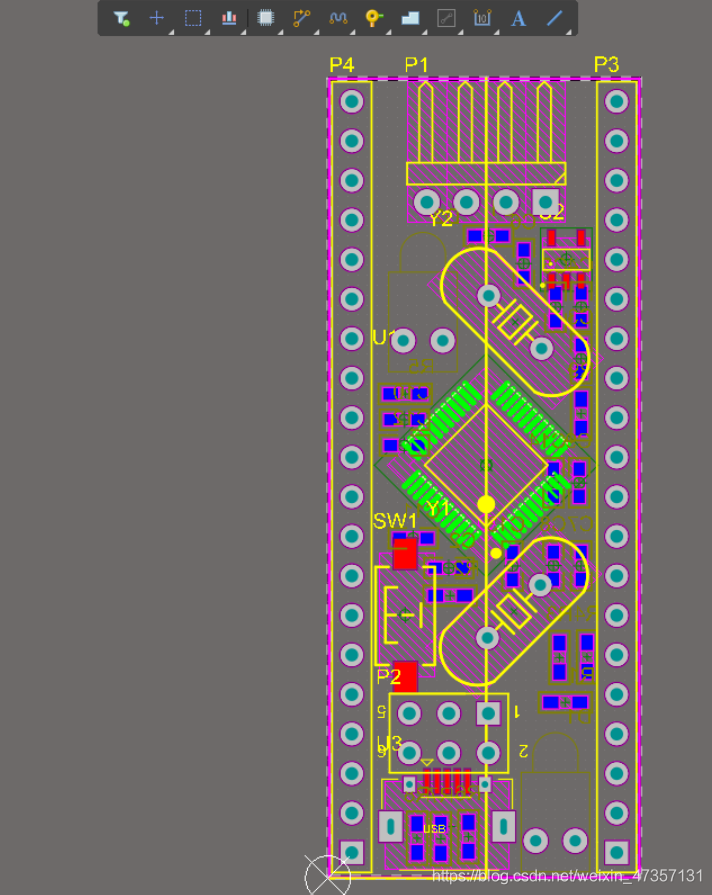Choose the place text string tool
The image size is (712, 895).
518,18
